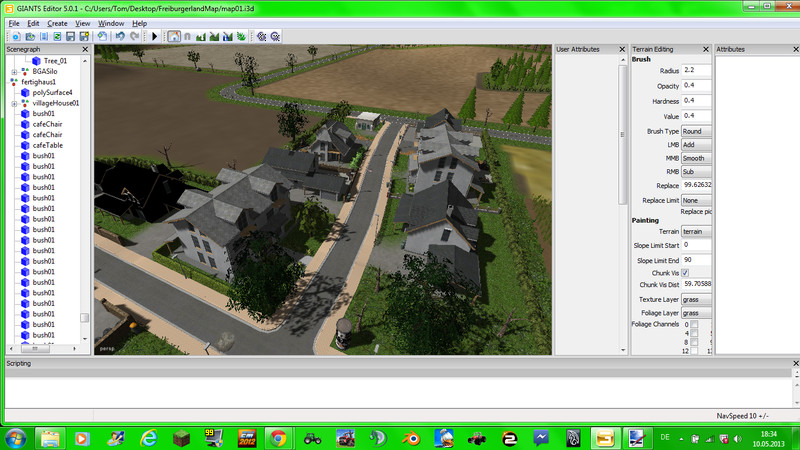Screen dimensions: 800x450
Task: Open the Texture Layer dropdown
Action: pyautogui.click(x=696, y=299)
